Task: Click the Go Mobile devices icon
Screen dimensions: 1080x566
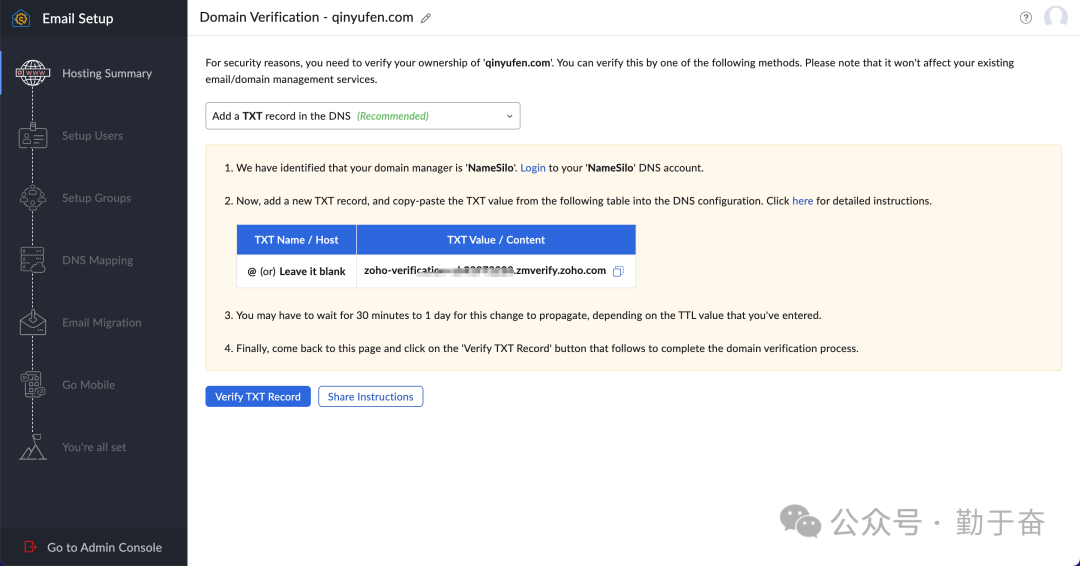Action: (x=33, y=385)
